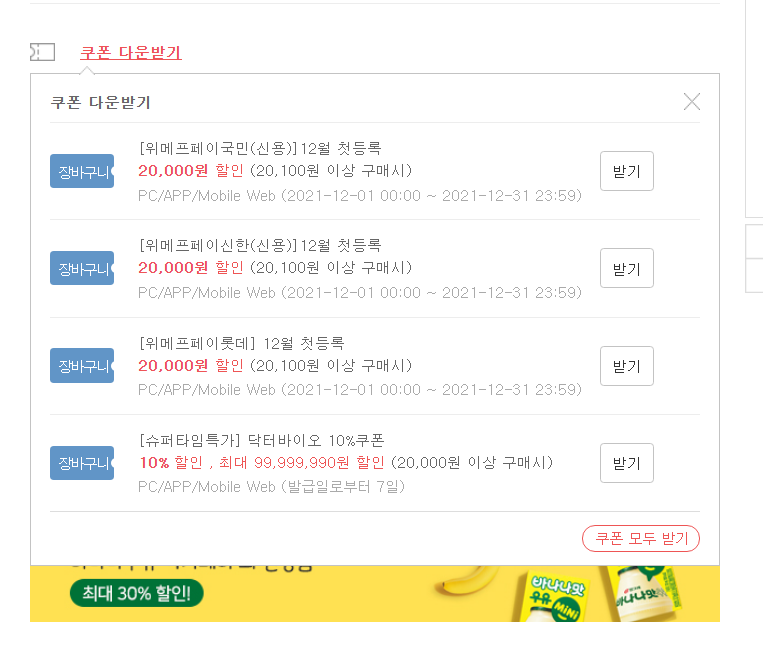The image size is (763, 657).
Task: Close the coupon download popup
Action: pos(691,102)
